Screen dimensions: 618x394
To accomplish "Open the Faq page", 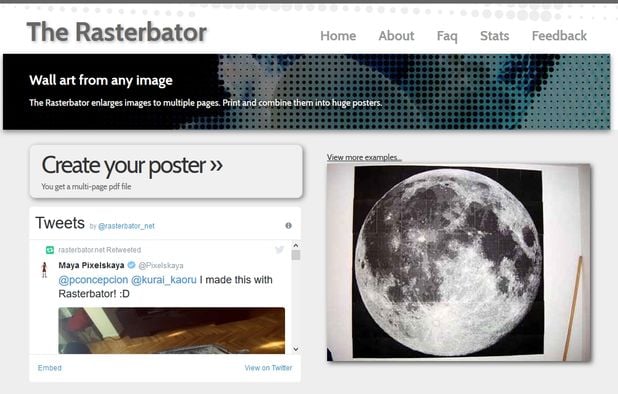I will (447, 36).
